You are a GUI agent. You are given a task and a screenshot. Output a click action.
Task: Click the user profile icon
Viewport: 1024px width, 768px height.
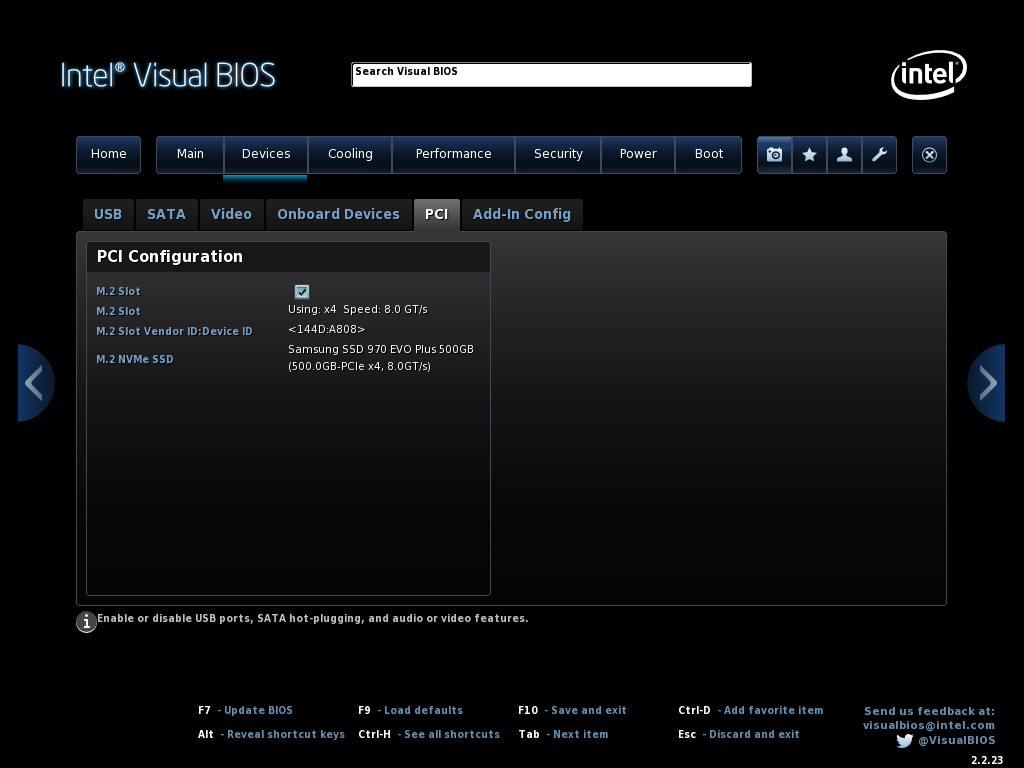click(844, 155)
